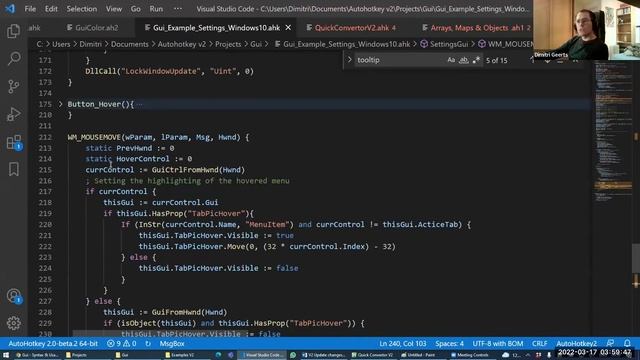Screen dimensions: 640x360
Task: Open the Extensions view
Action: click(x=13, y=142)
